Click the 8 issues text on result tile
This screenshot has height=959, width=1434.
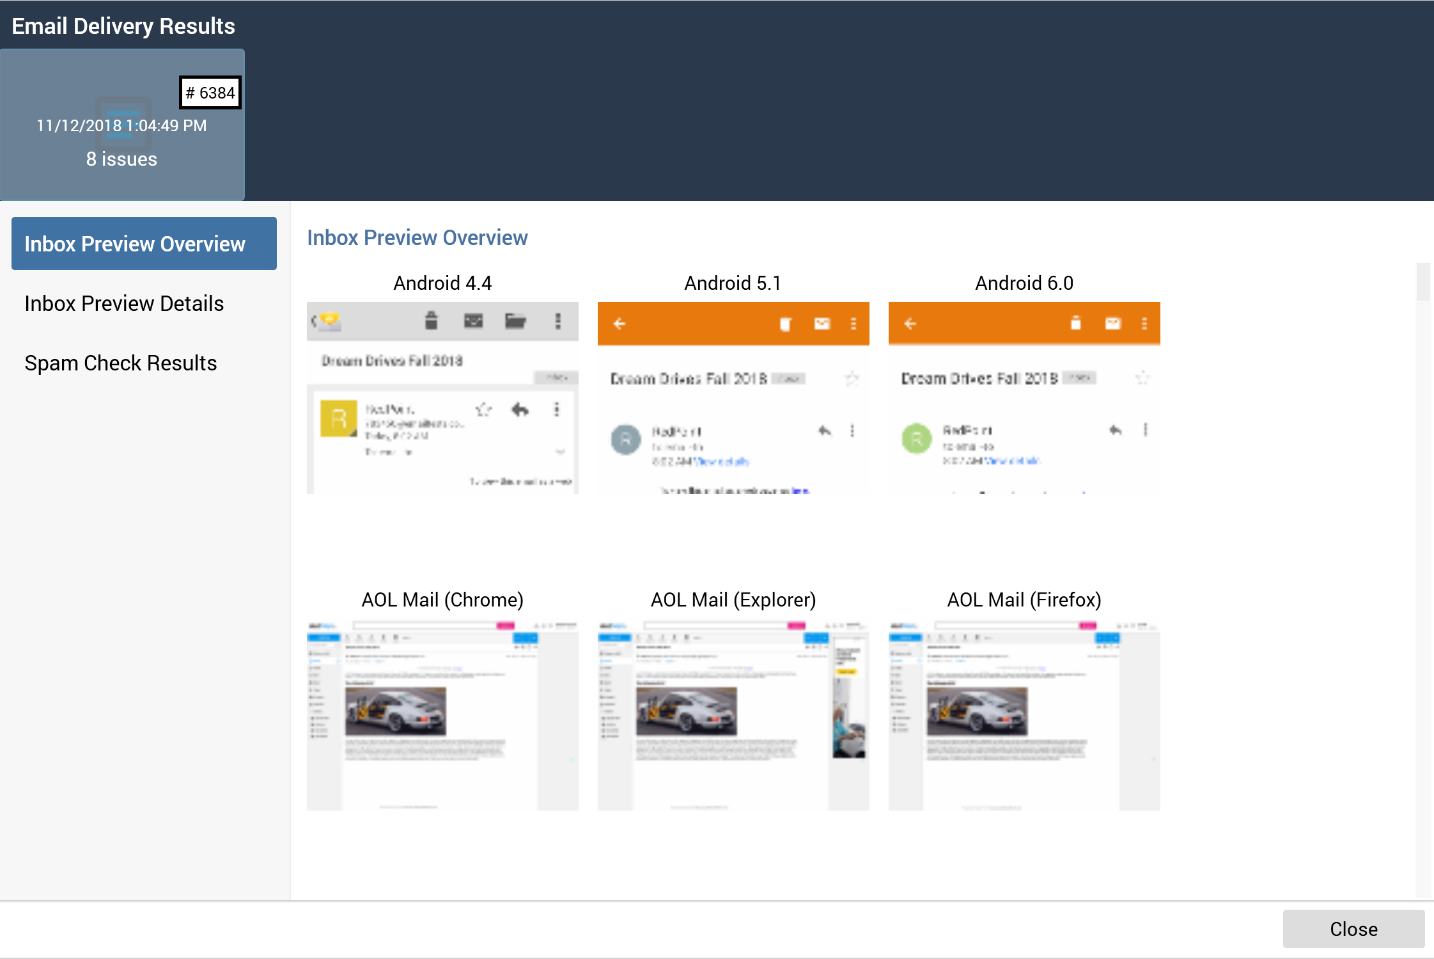[x=122, y=160]
